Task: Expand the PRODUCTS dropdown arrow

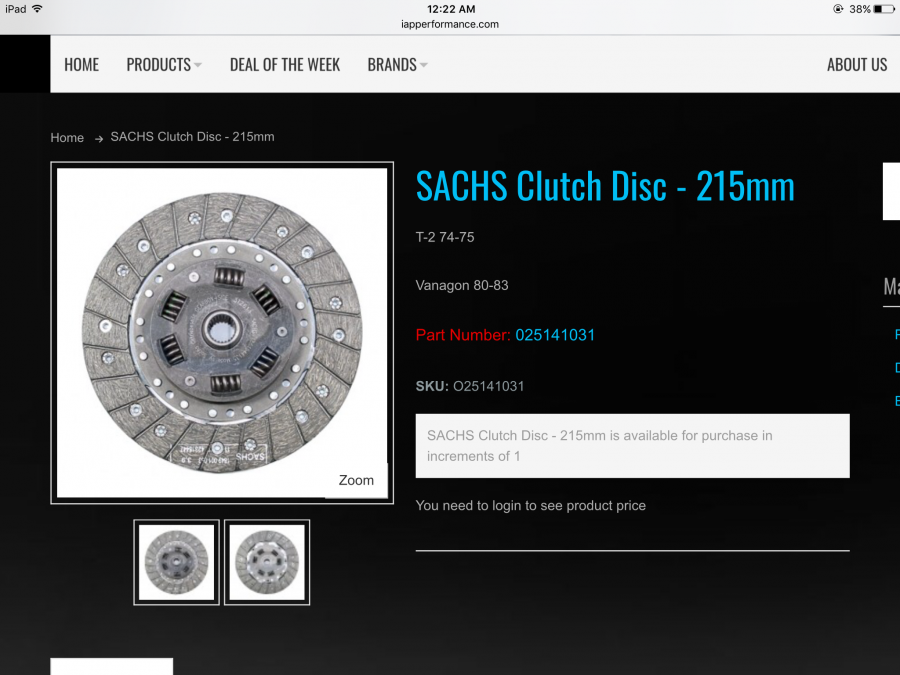Action: (197, 65)
